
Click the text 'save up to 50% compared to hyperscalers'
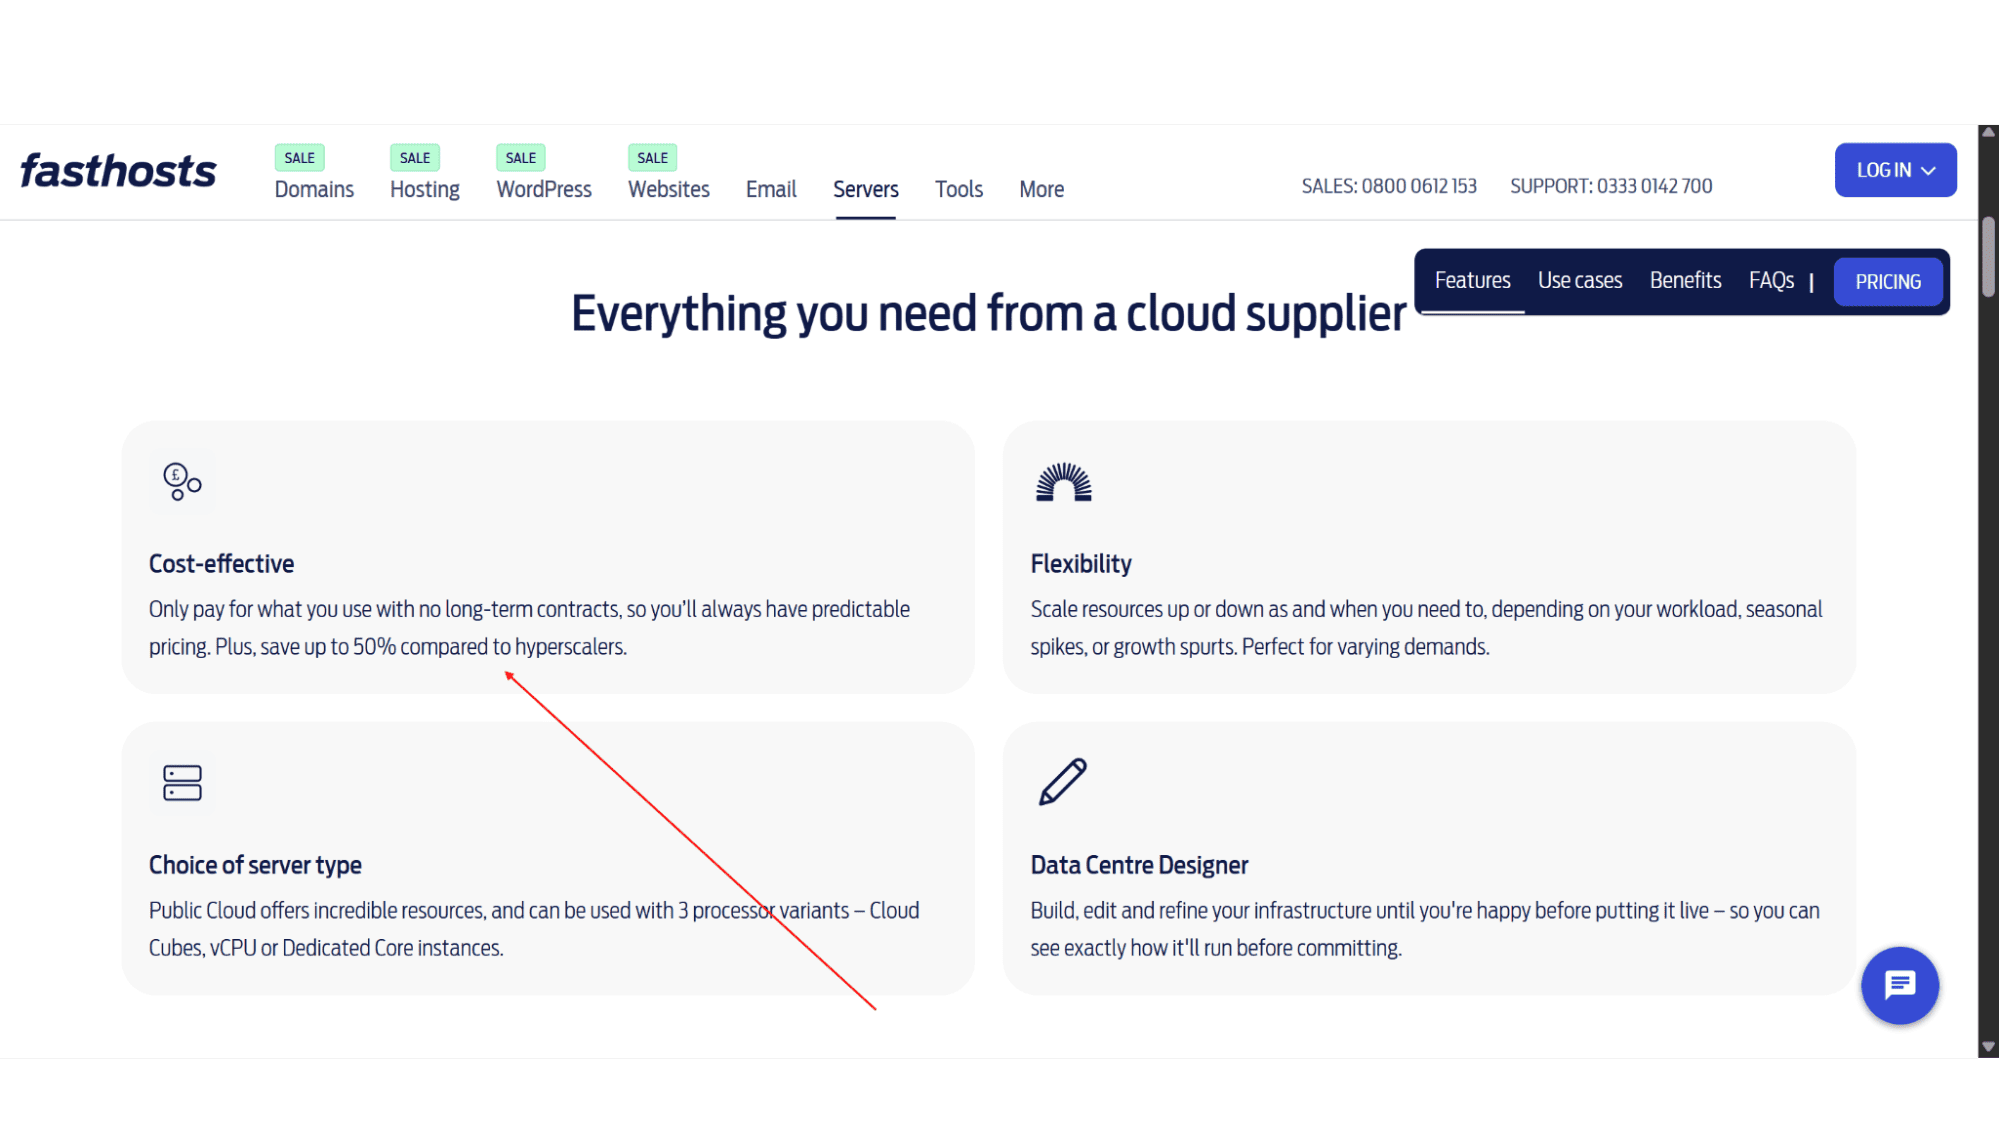(442, 647)
